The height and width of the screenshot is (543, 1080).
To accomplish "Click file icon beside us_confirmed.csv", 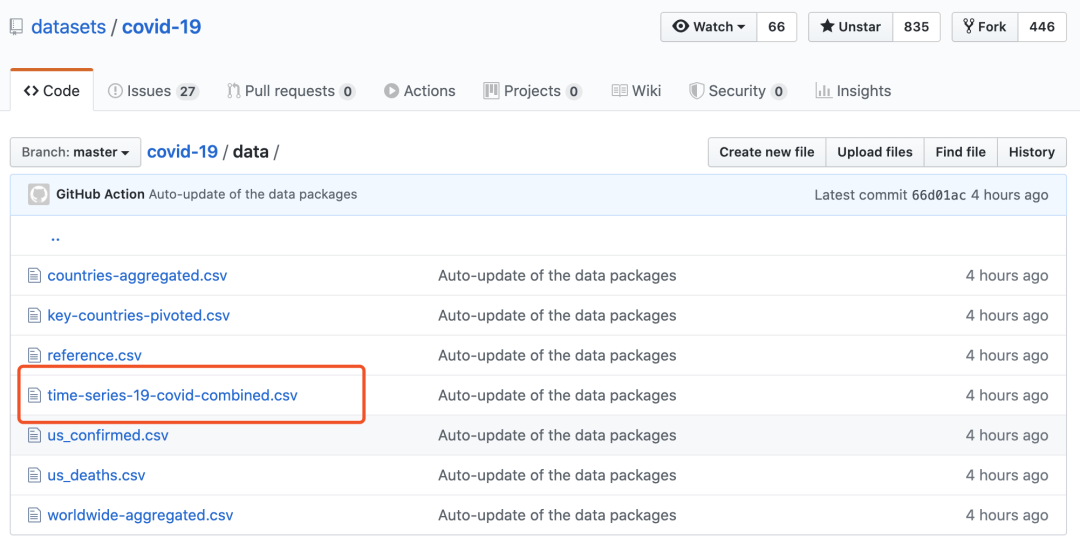I will point(34,436).
